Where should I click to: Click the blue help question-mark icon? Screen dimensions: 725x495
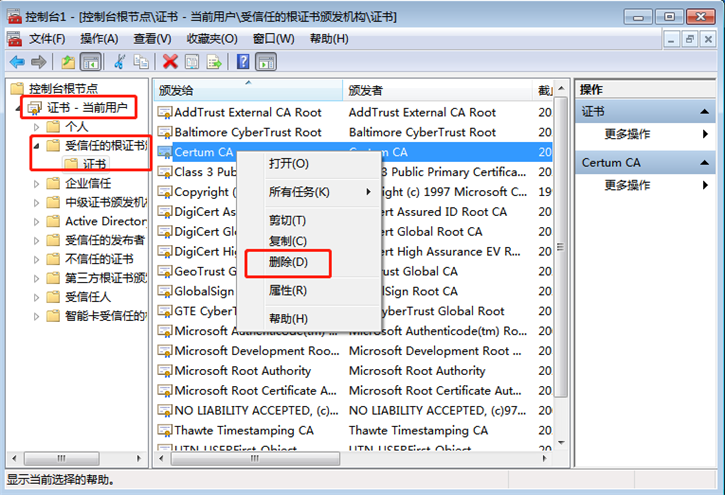242,62
